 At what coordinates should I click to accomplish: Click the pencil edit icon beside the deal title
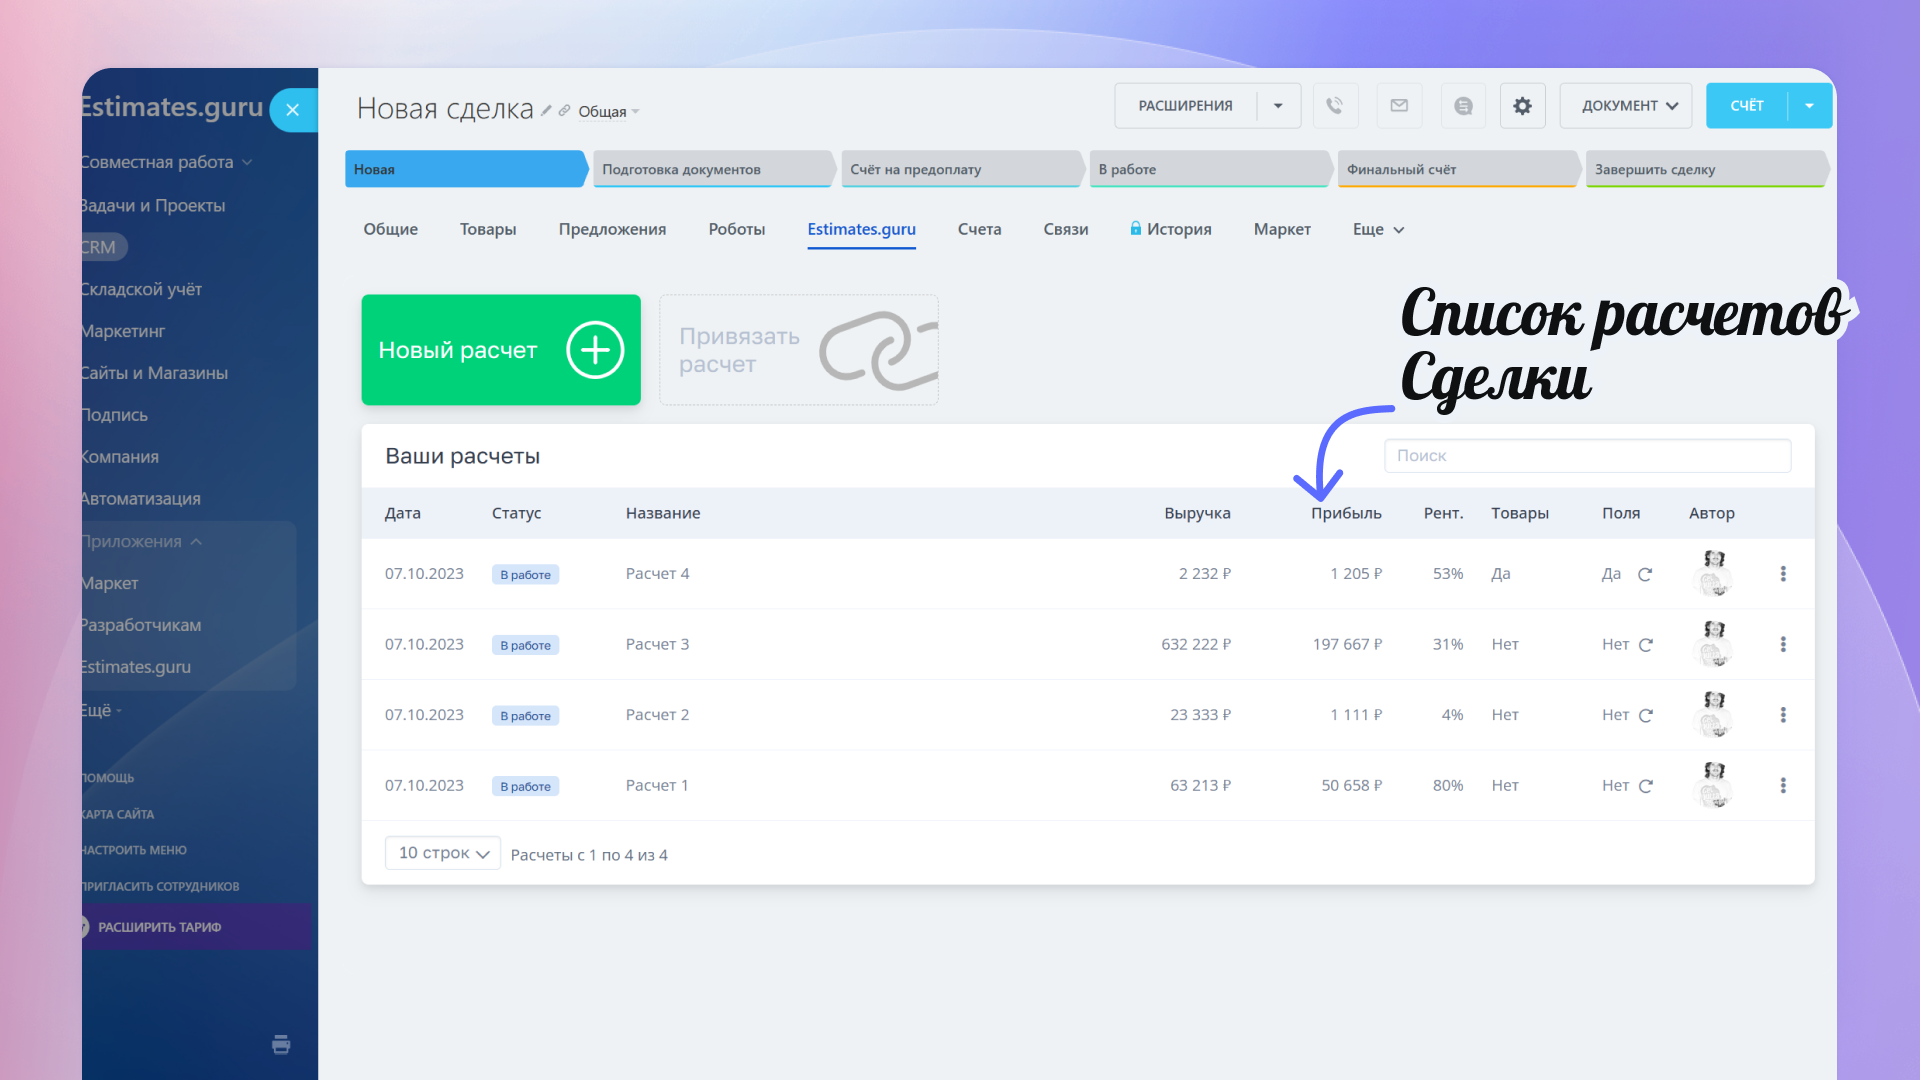546,111
